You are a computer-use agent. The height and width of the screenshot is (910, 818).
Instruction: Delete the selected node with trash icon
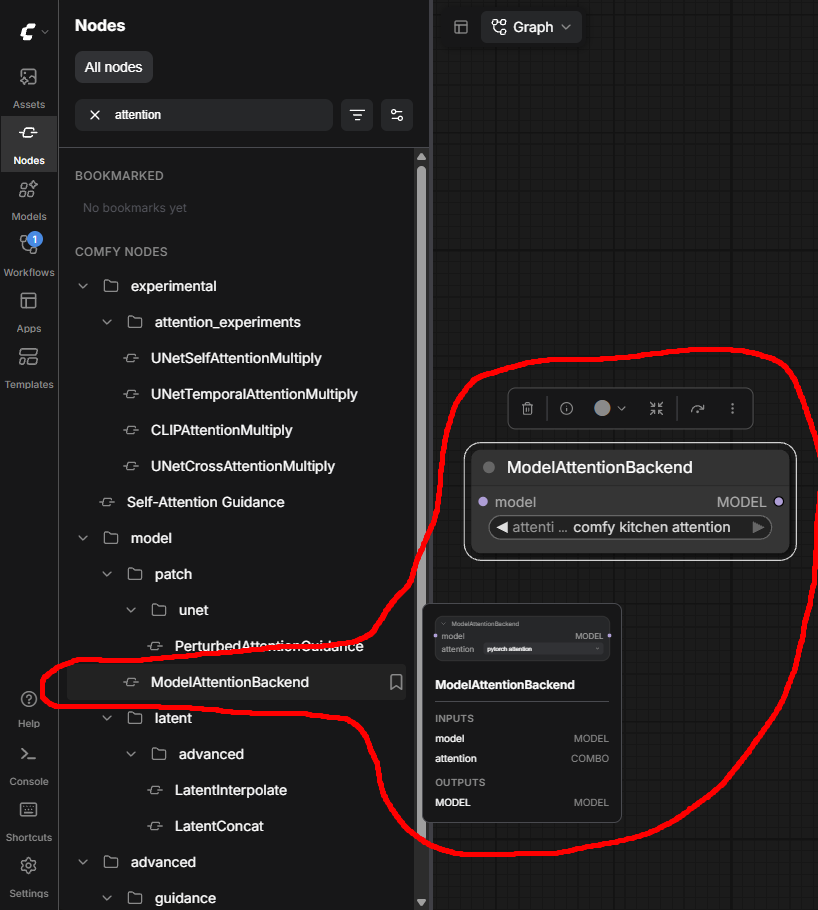point(527,409)
